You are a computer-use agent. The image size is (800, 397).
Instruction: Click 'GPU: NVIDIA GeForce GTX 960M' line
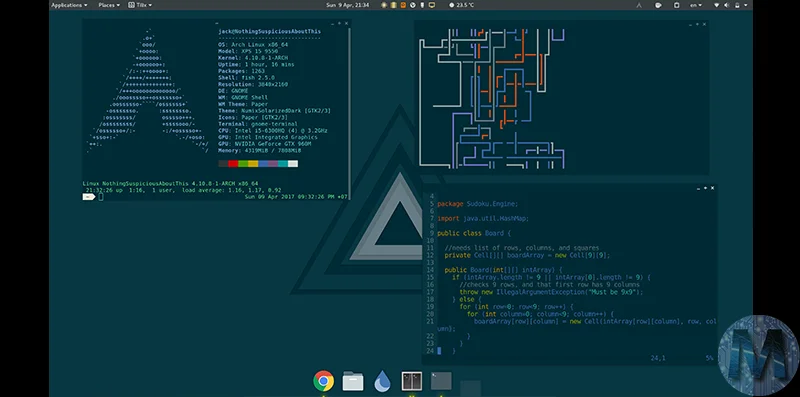coord(264,144)
